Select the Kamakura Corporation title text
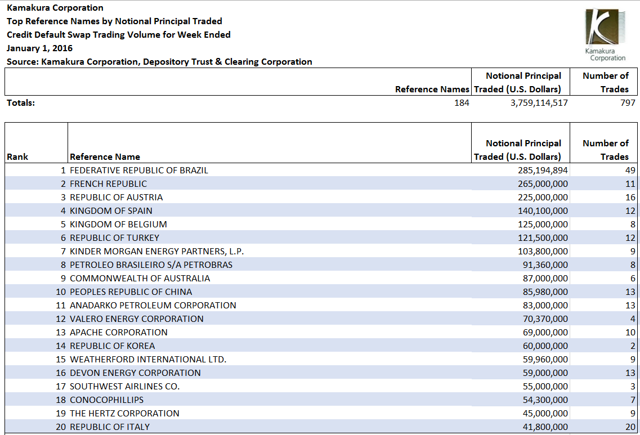 click(55, 8)
